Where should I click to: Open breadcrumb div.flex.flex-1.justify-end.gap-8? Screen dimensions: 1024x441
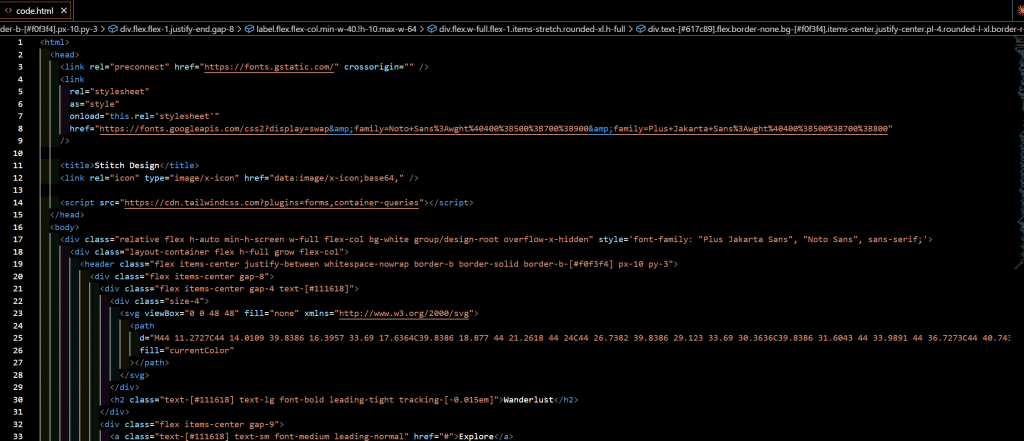(x=172, y=29)
